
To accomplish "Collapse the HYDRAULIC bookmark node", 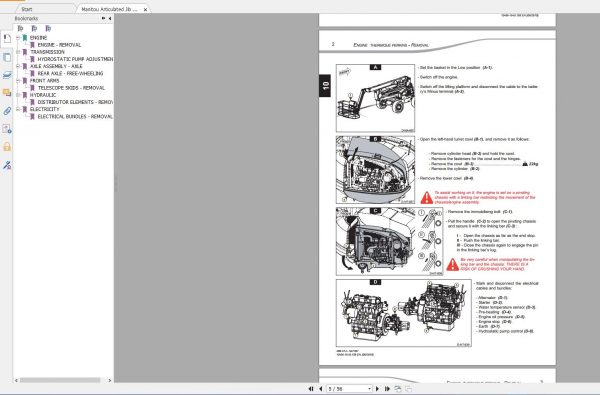I will pos(18,95).
